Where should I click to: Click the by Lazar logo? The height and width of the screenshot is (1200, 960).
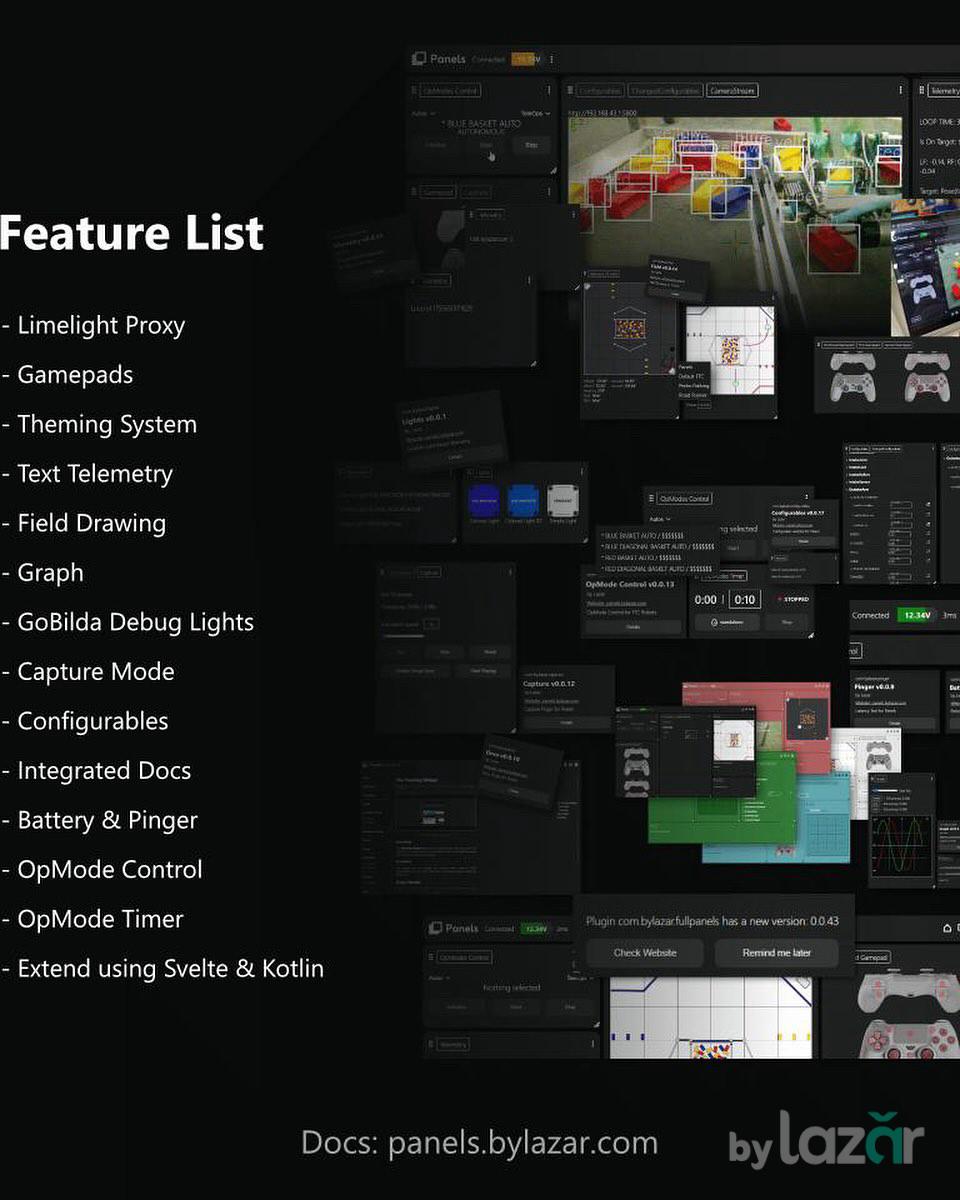pyautogui.click(x=826, y=1142)
